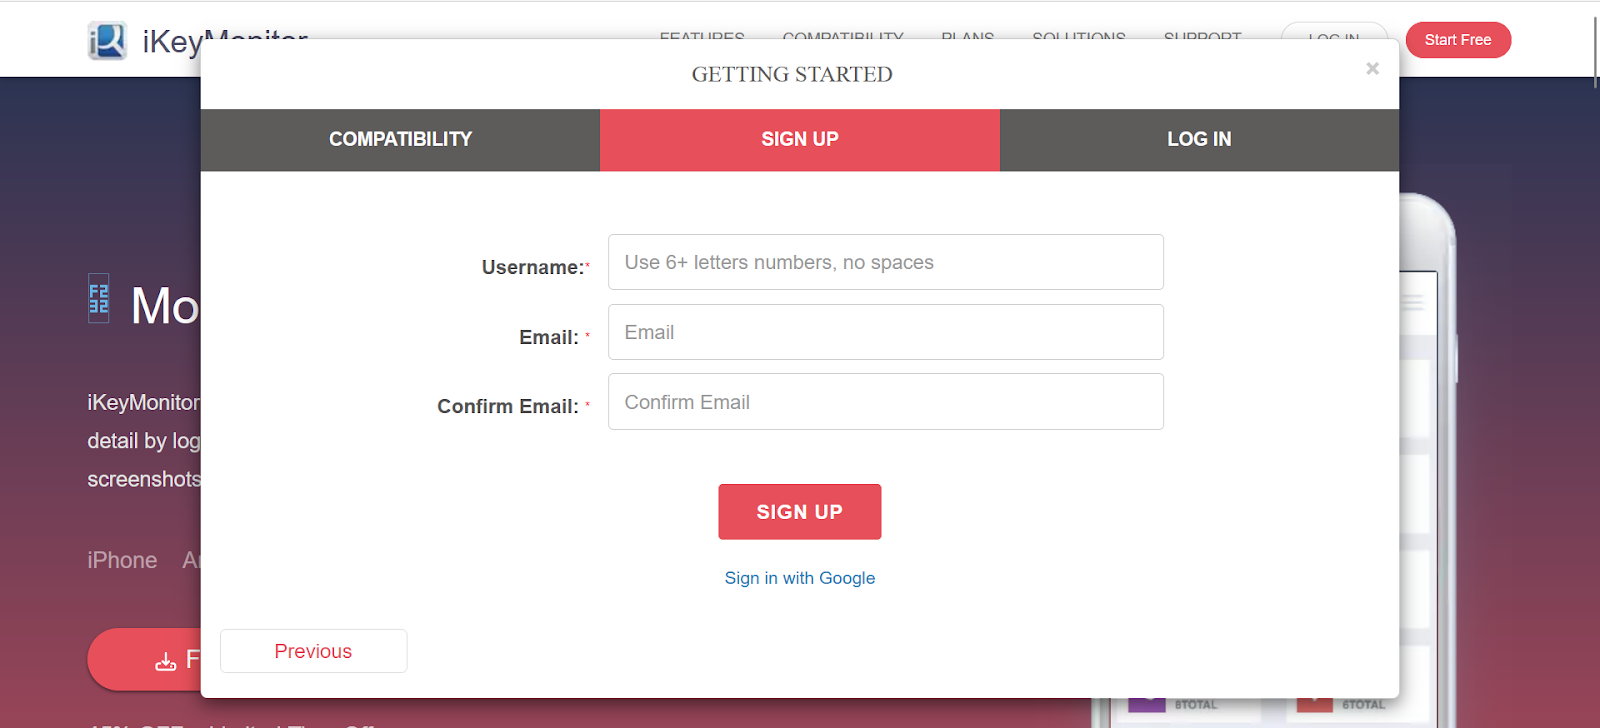Screen dimensions: 1600x728
Task: Select the Confirm Email field
Action: tap(886, 402)
